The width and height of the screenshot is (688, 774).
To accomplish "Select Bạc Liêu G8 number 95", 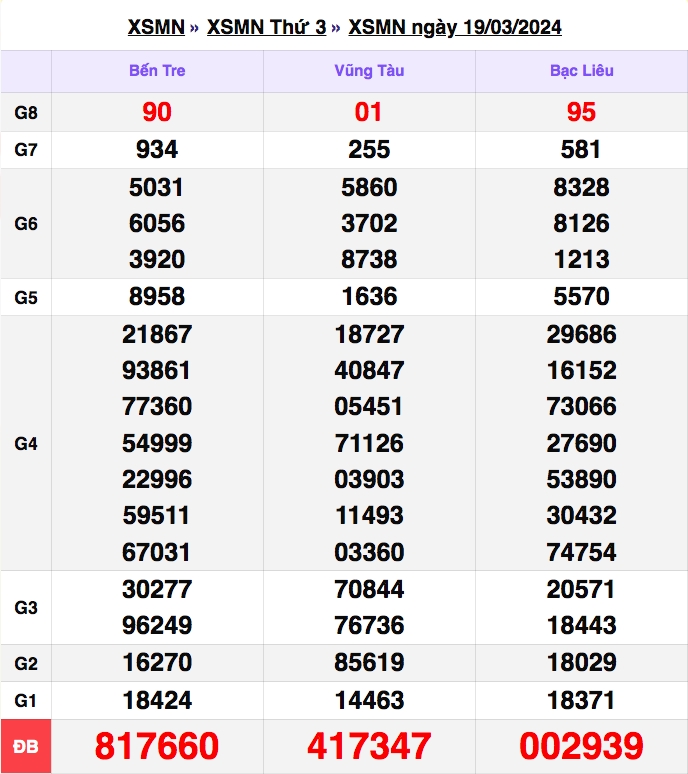I will pos(581,112).
